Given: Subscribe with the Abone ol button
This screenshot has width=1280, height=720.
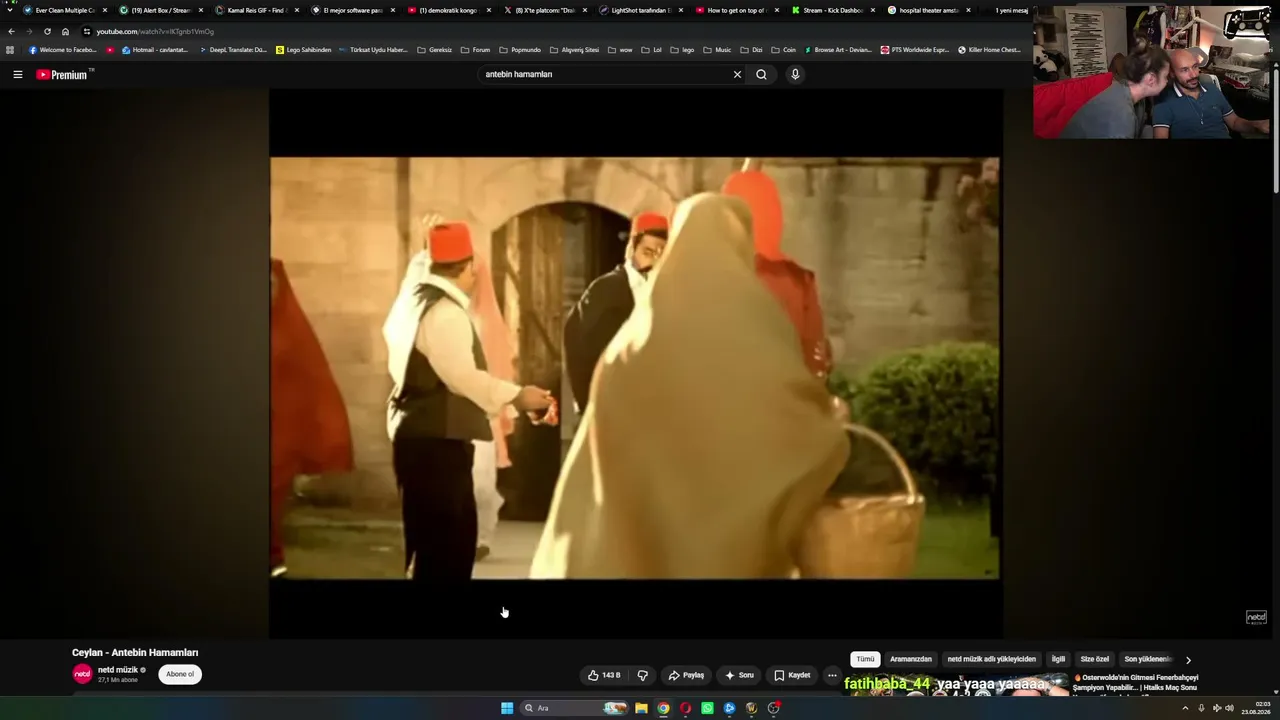Looking at the screenshot, I should [180, 674].
